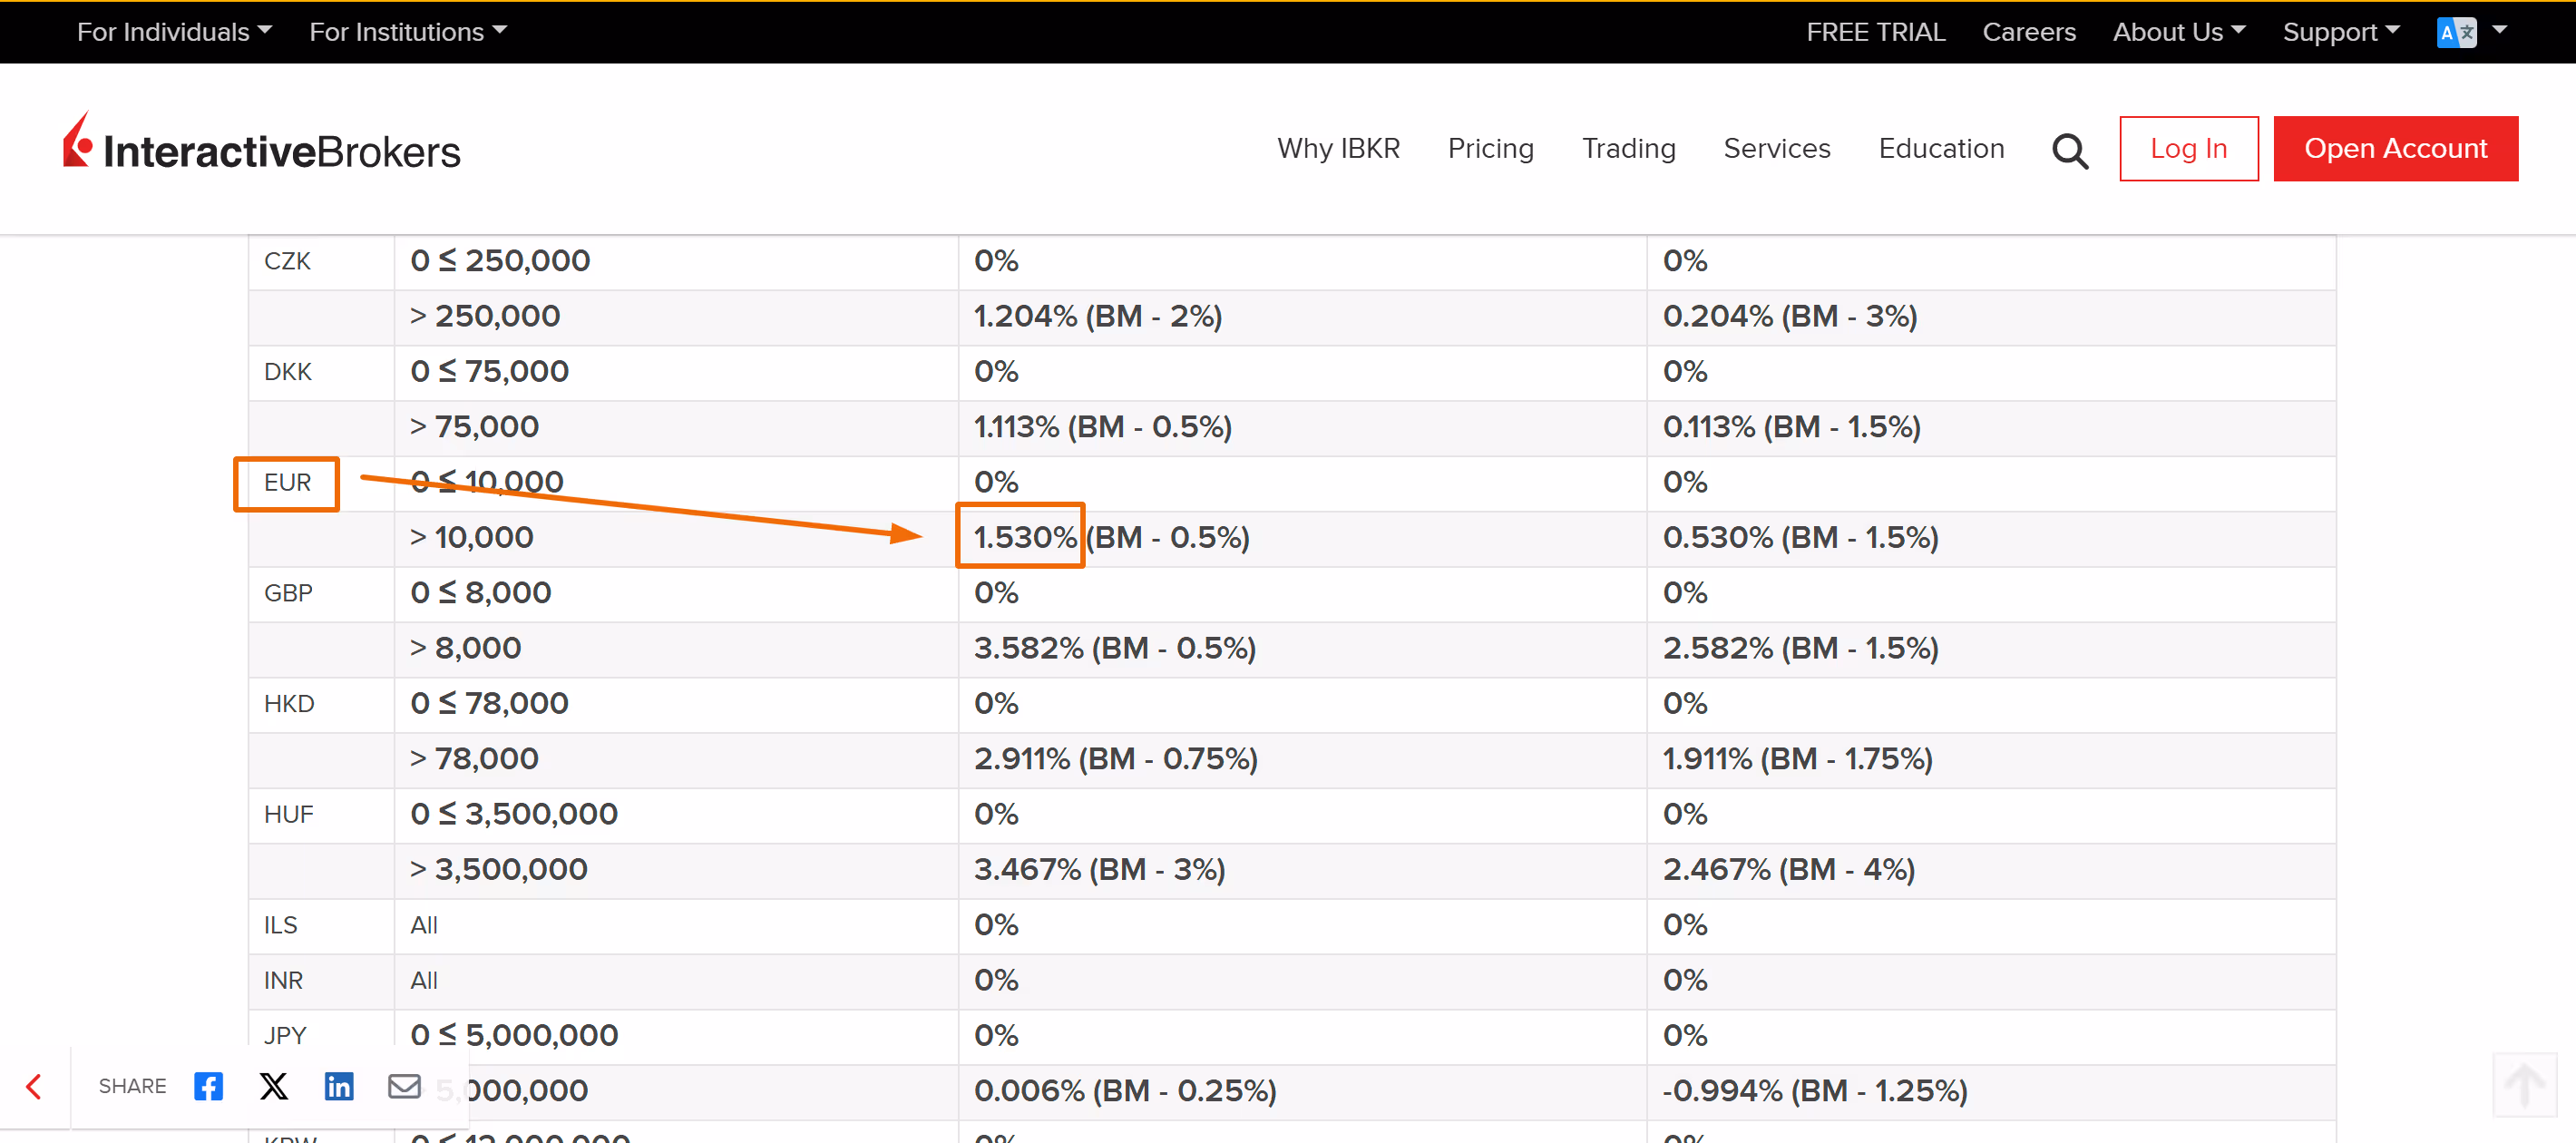The image size is (2576, 1143).
Task: Open Support dropdown menu
Action: [x=2340, y=32]
